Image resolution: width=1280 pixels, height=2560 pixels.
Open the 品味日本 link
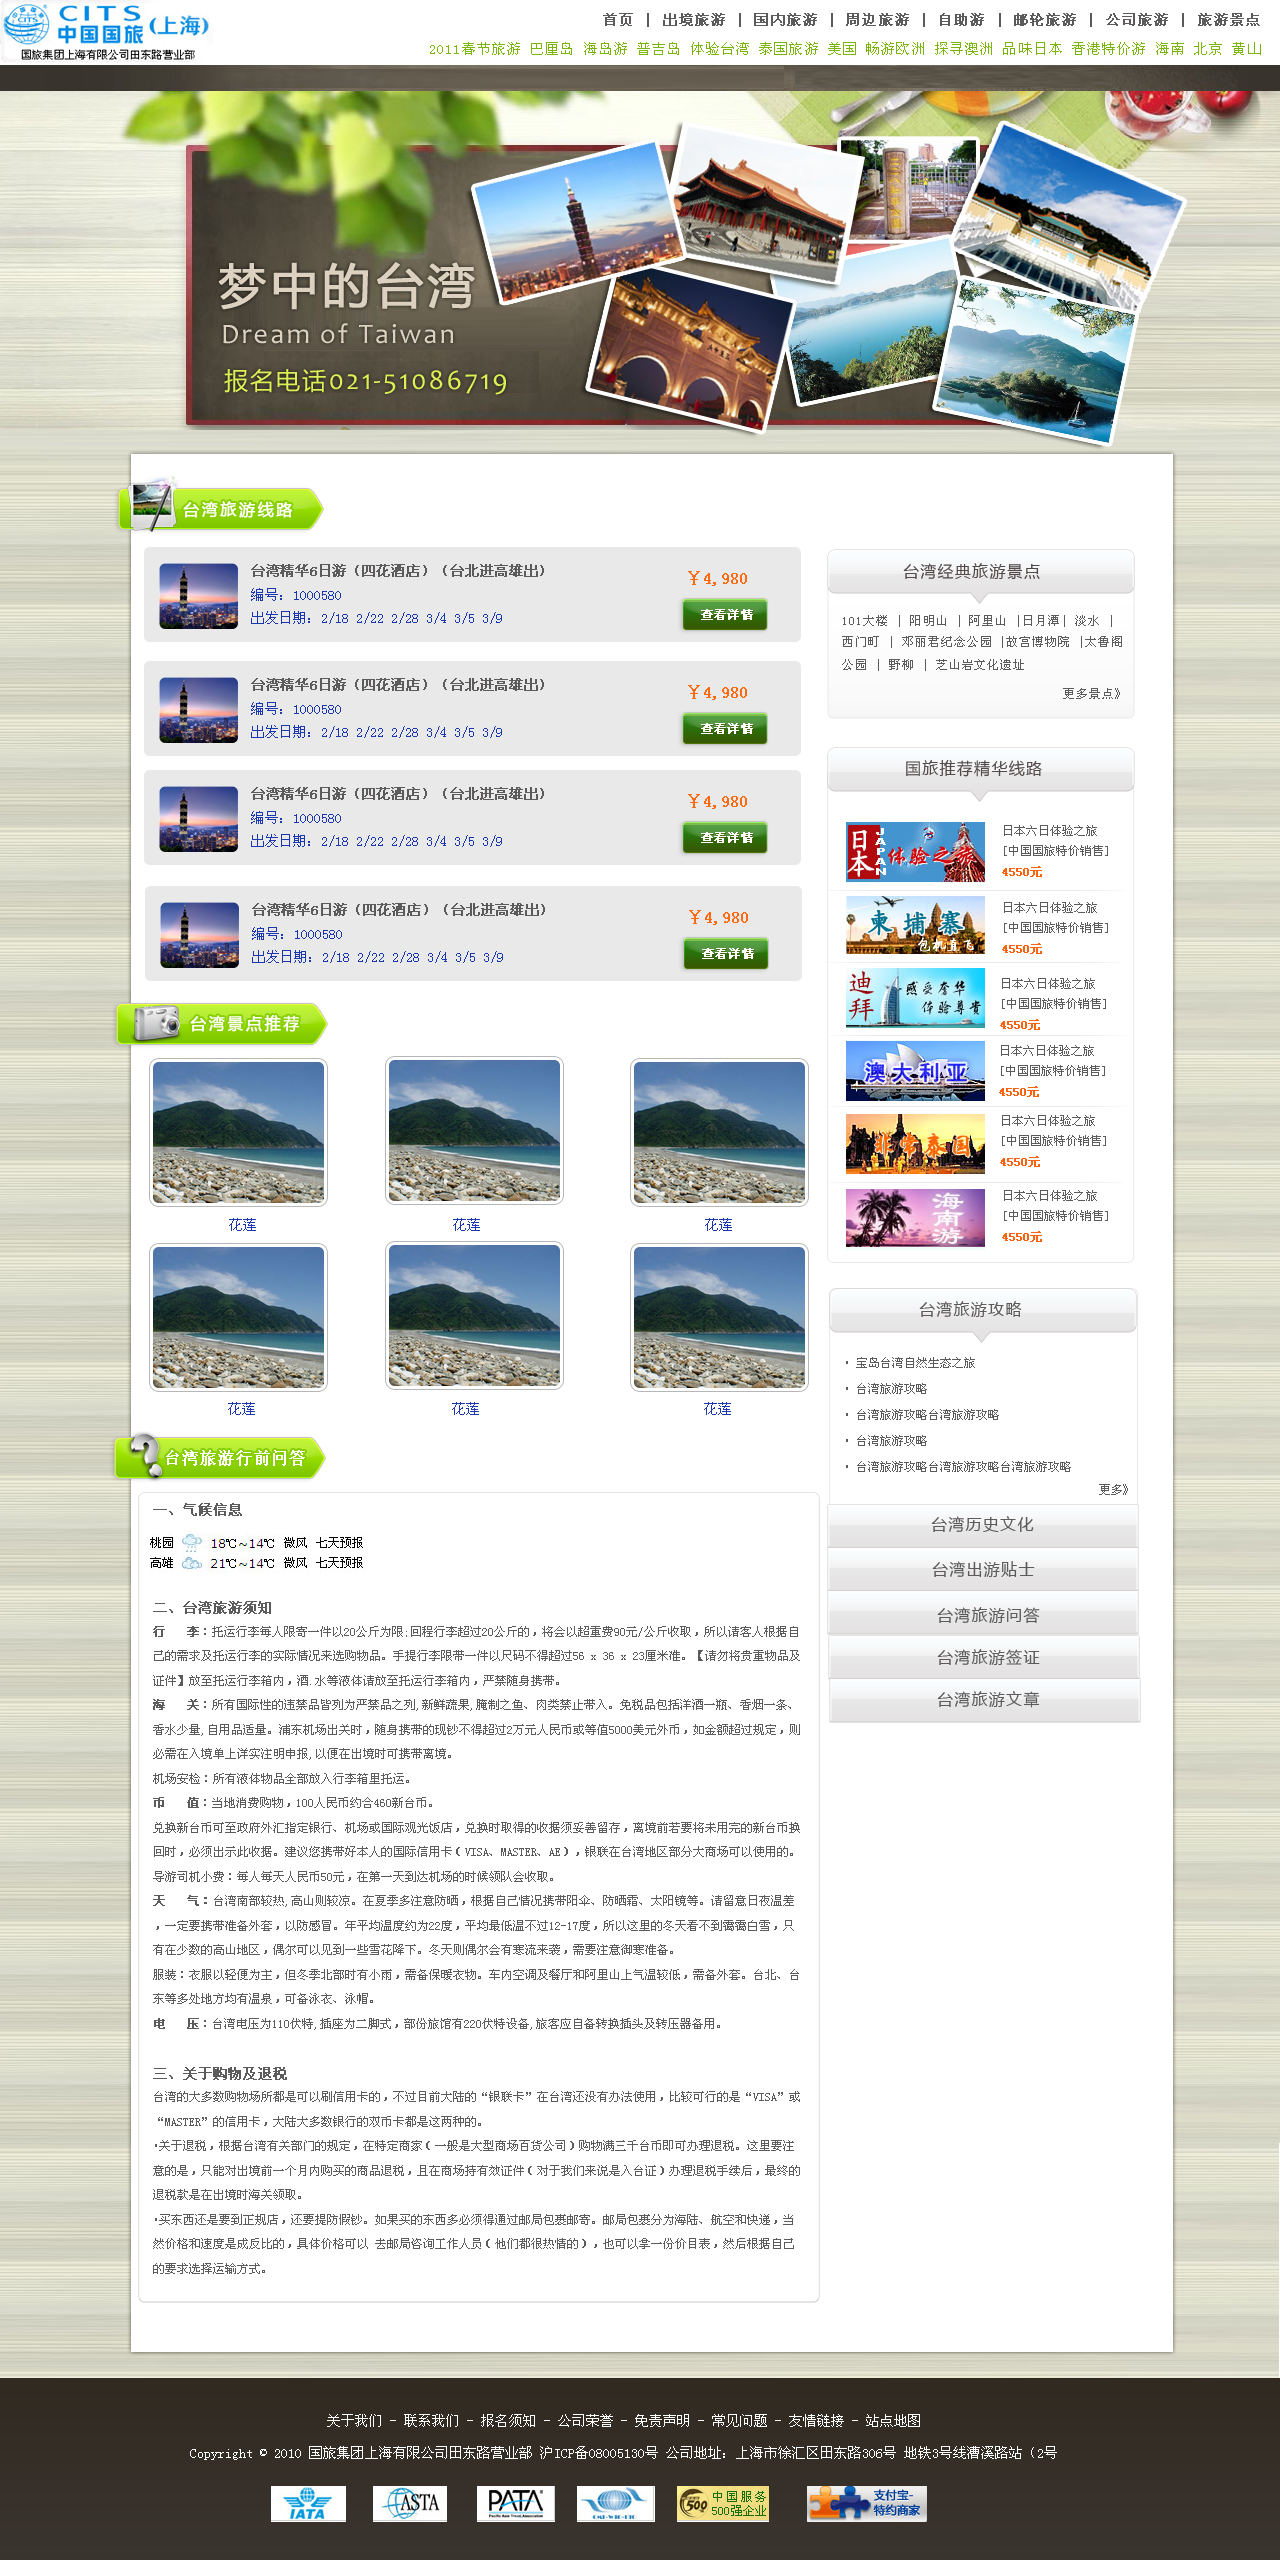tap(1033, 49)
